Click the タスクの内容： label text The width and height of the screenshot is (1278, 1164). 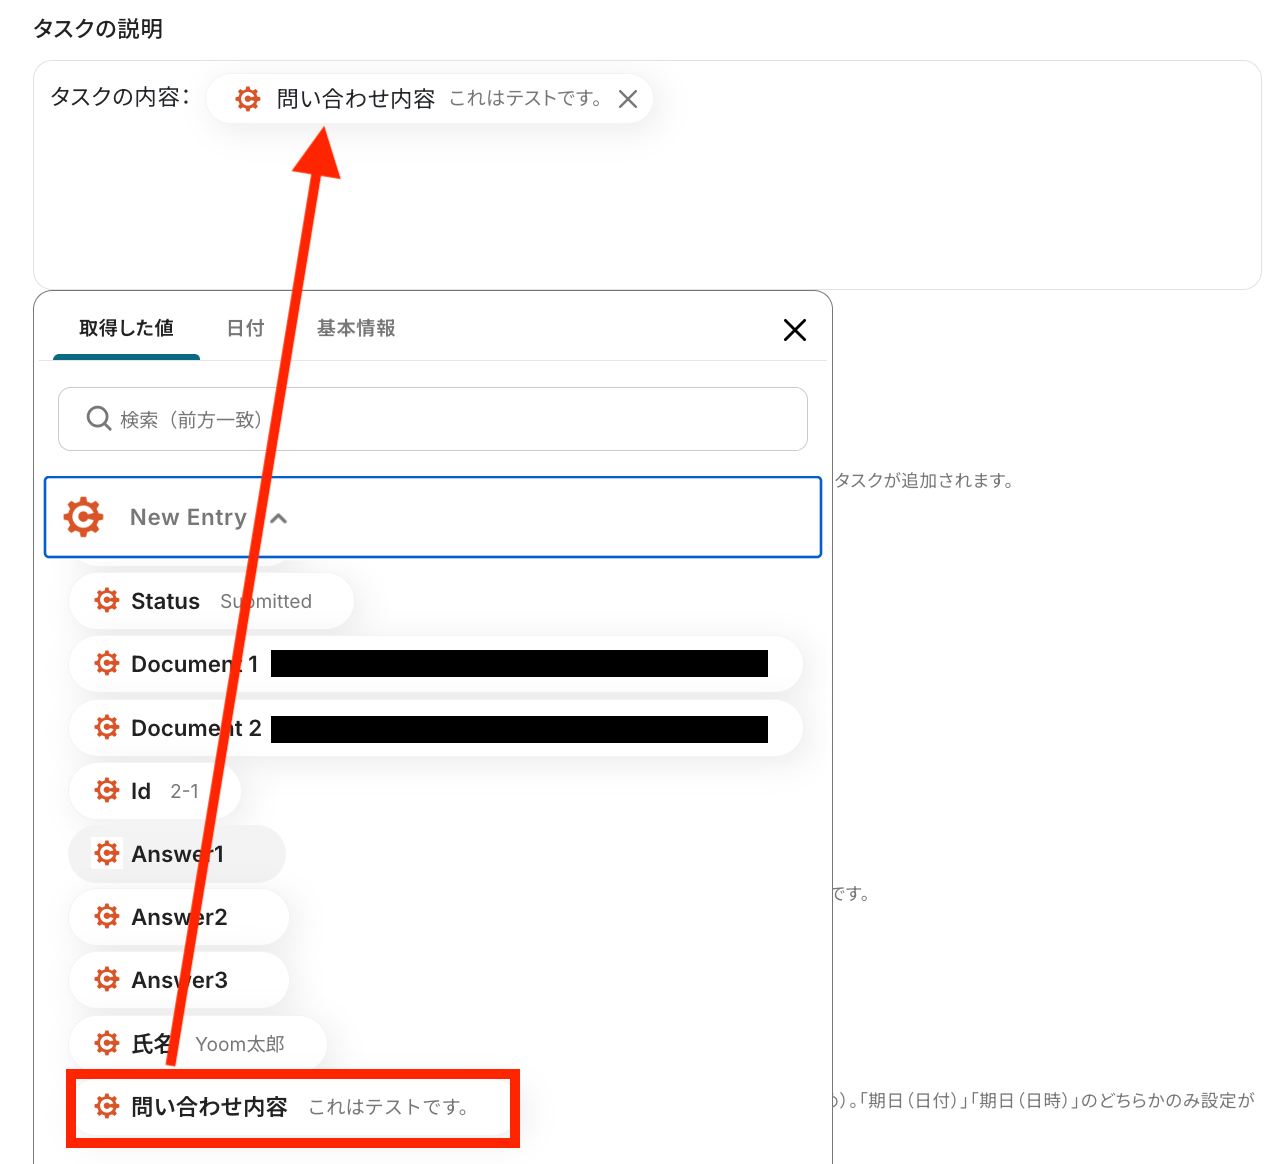120,97
